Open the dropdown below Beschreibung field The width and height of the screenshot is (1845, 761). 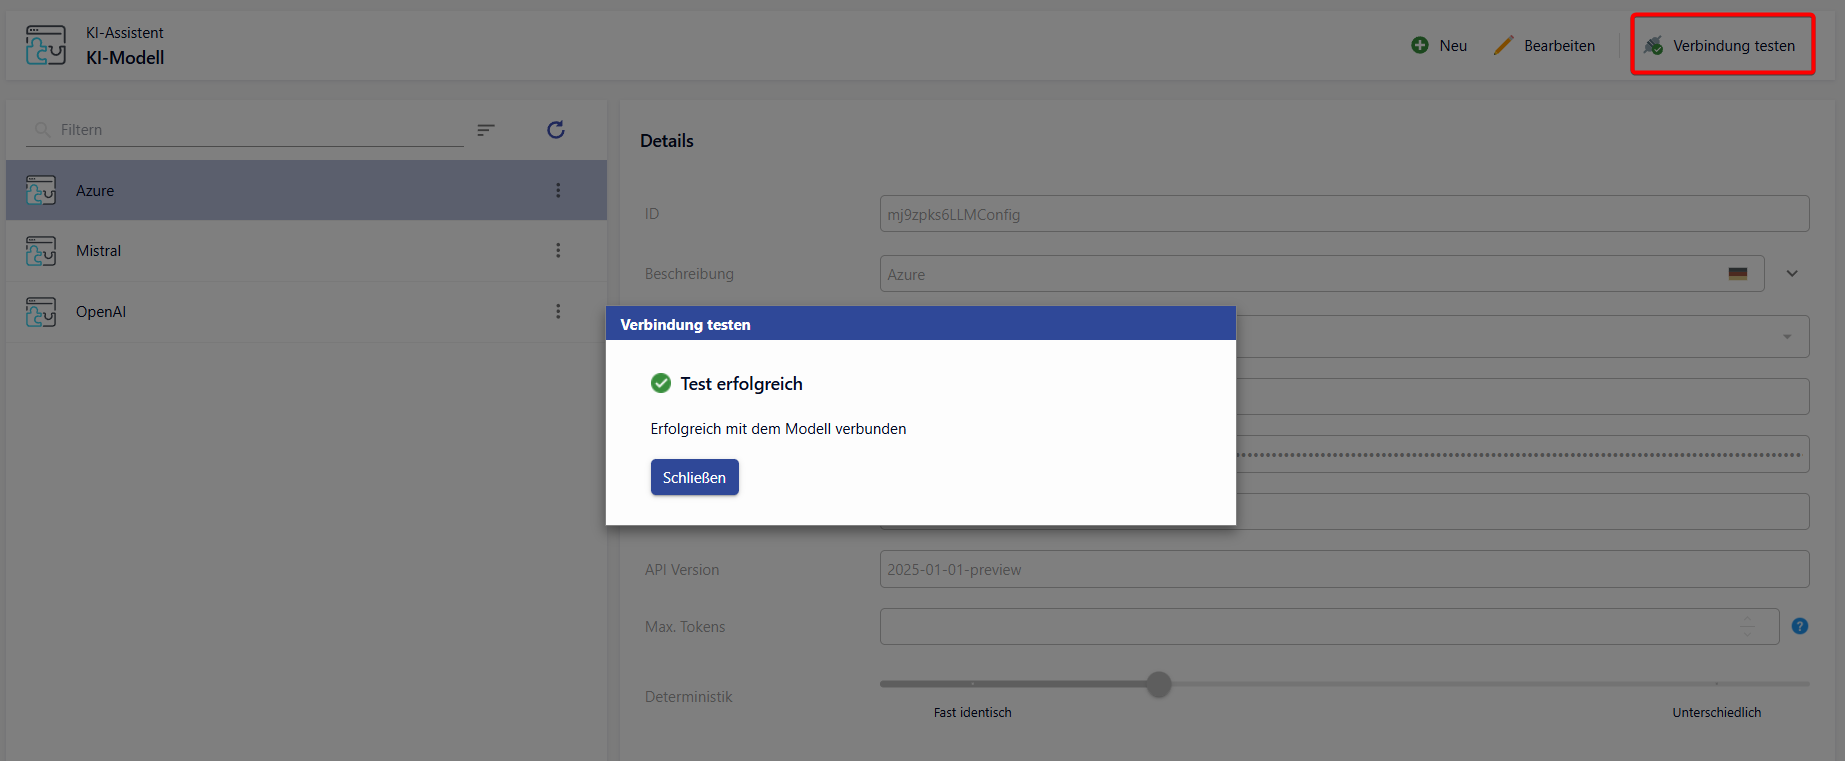pos(1786,337)
